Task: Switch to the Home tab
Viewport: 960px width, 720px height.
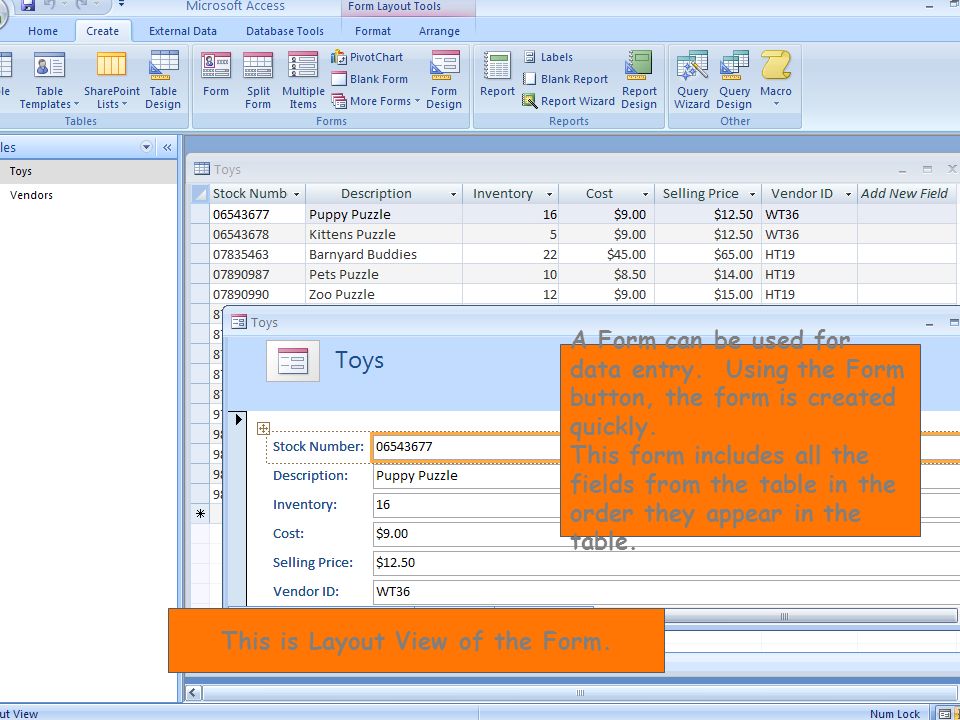Action: [43, 31]
